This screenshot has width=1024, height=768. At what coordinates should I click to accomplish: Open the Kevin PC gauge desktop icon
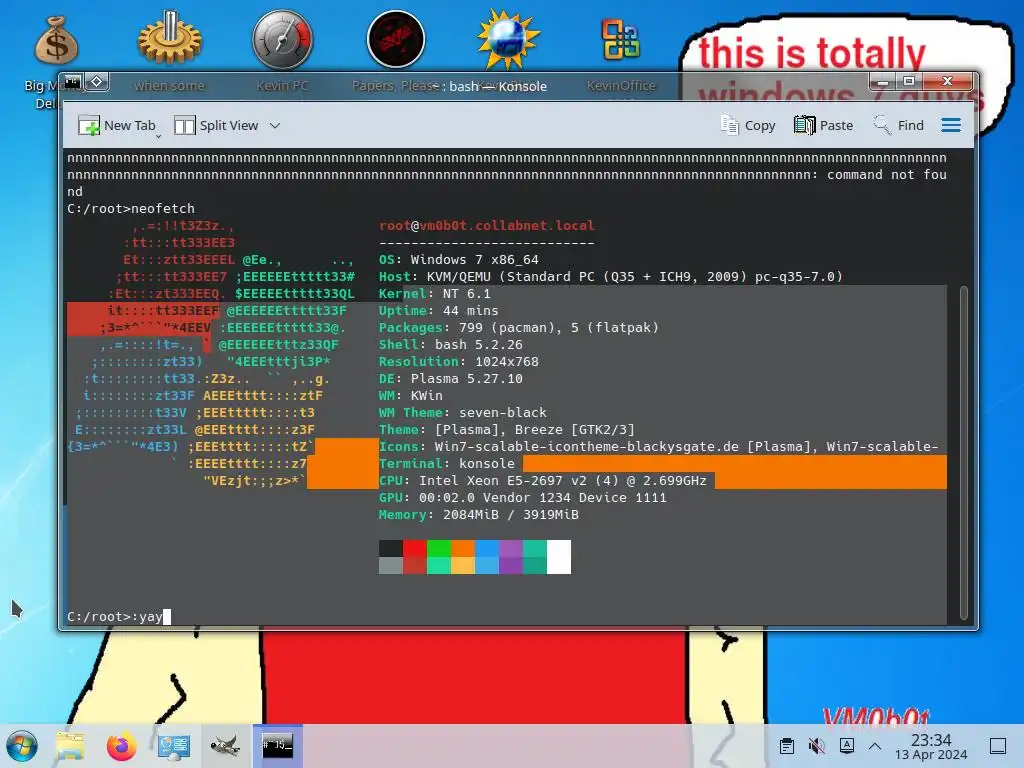(282, 39)
